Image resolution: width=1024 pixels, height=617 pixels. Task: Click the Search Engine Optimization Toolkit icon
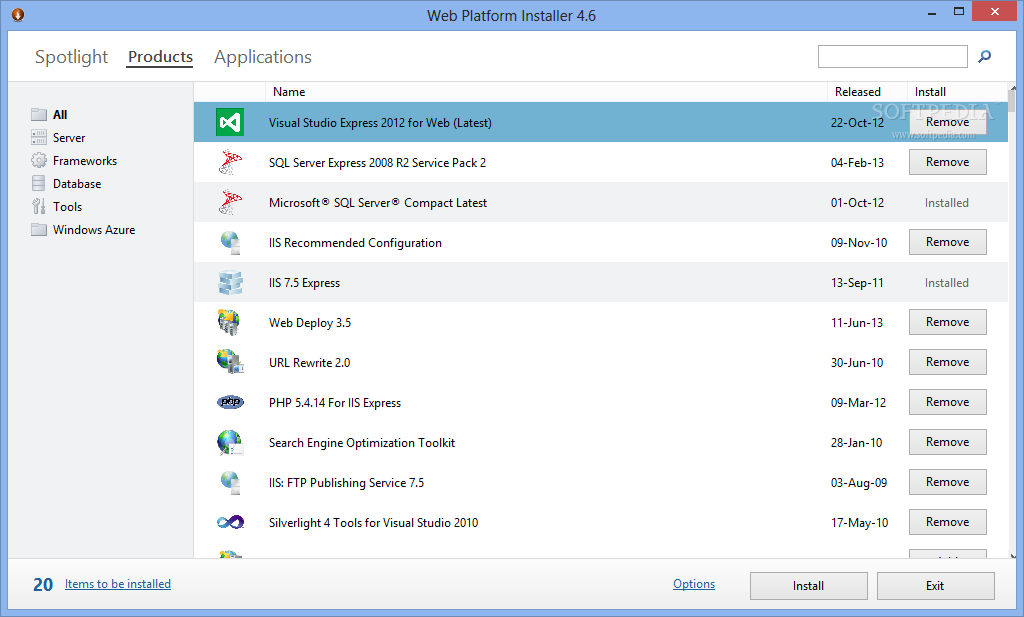(x=230, y=442)
